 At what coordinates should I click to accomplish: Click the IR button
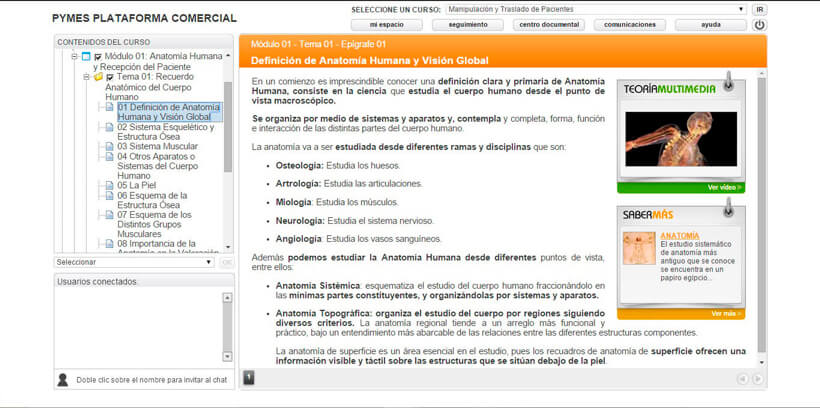pos(760,9)
